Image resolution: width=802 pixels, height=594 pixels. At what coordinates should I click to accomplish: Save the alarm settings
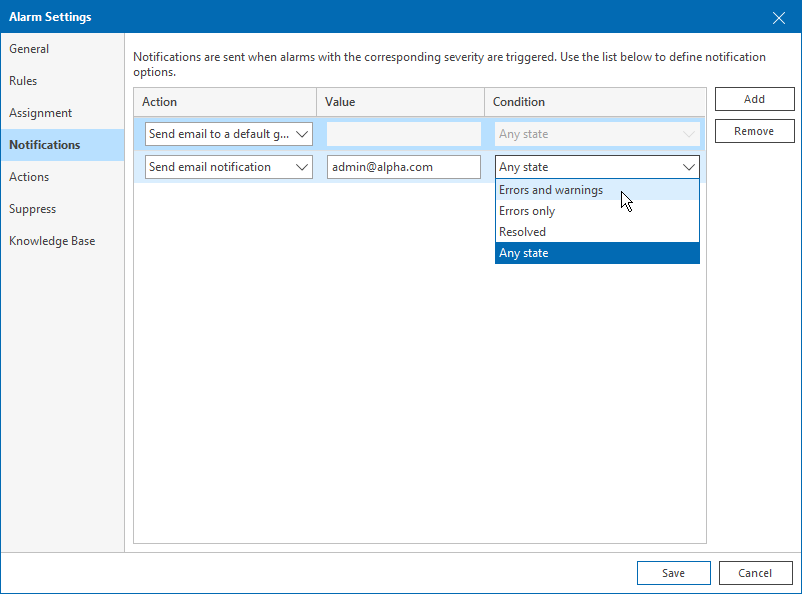click(x=673, y=573)
